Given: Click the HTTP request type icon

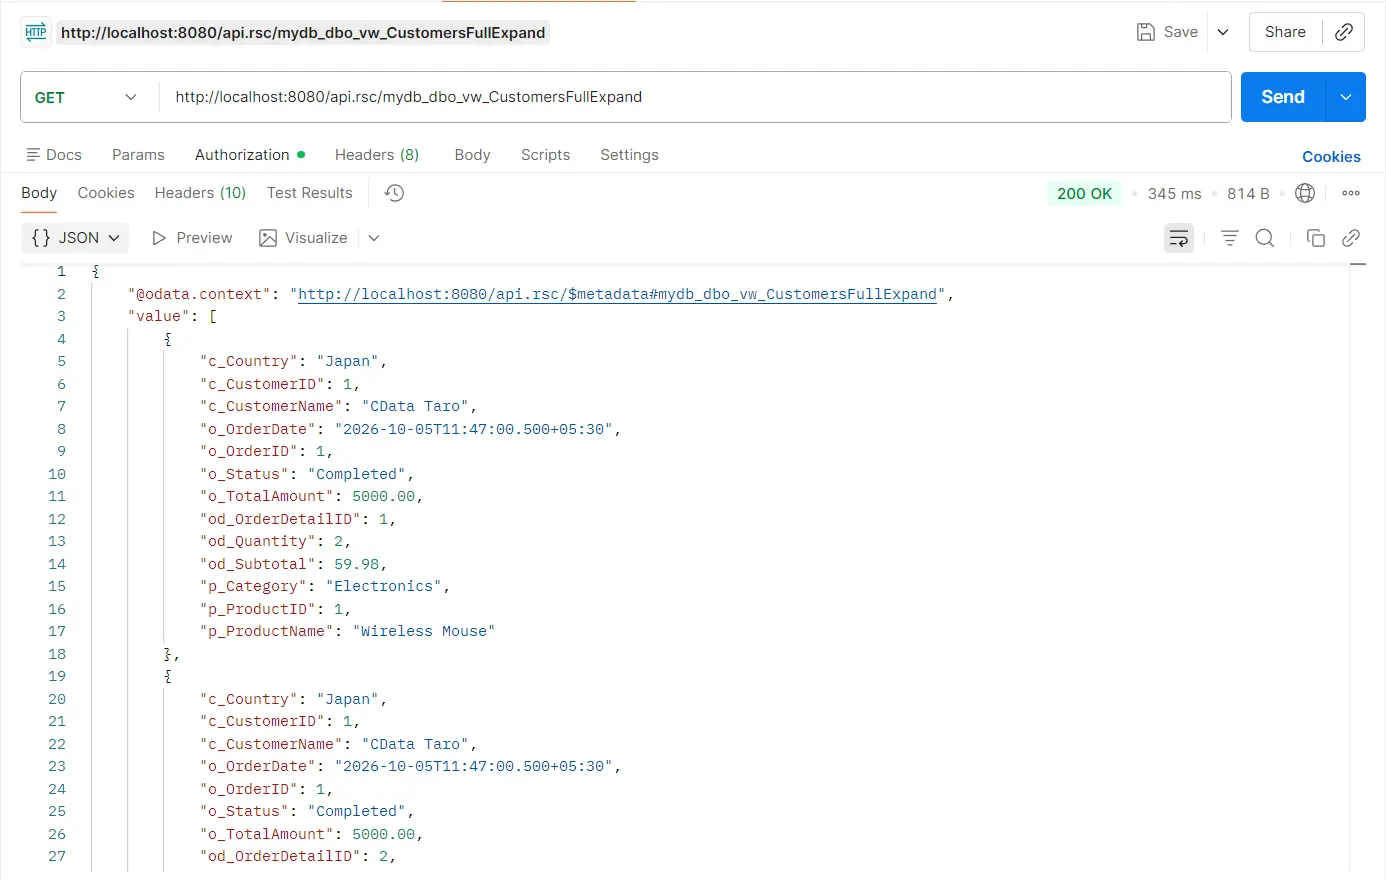Looking at the screenshot, I should click(x=36, y=32).
